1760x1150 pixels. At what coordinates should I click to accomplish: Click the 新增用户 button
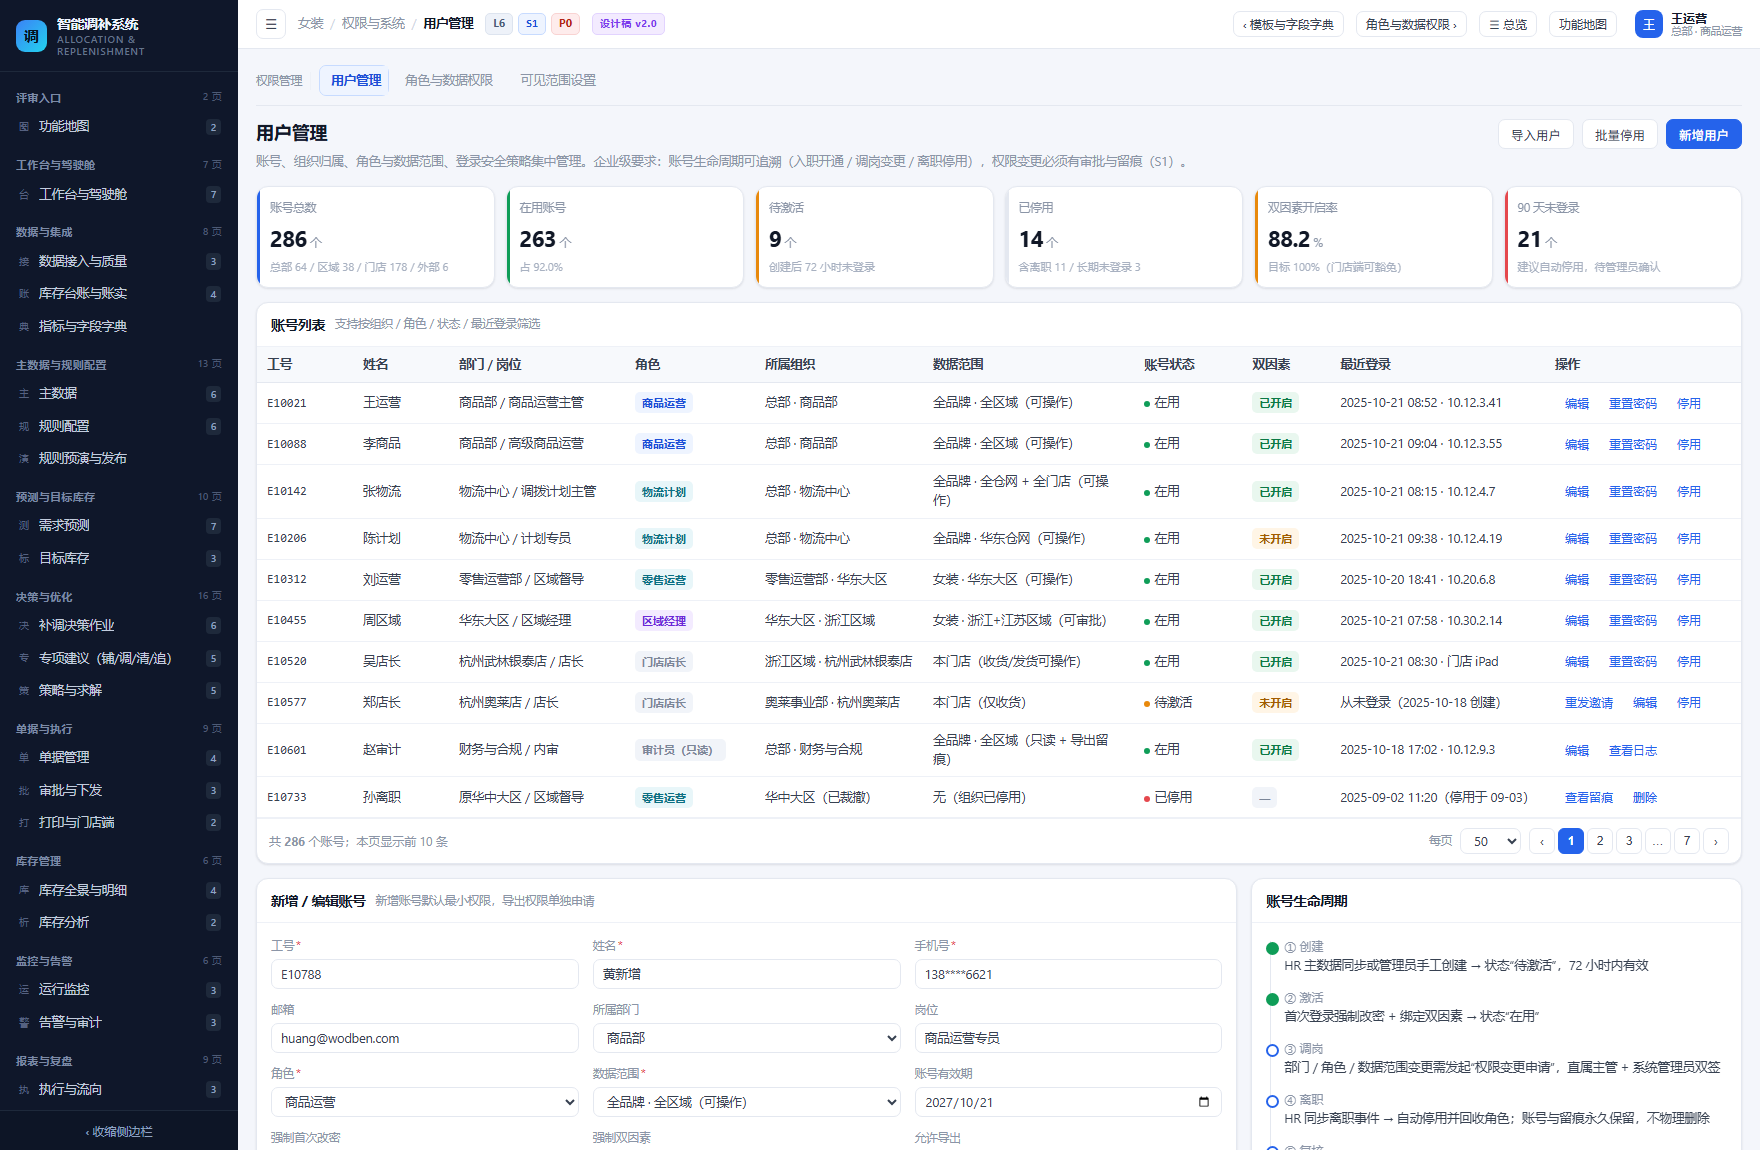tap(1703, 135)
